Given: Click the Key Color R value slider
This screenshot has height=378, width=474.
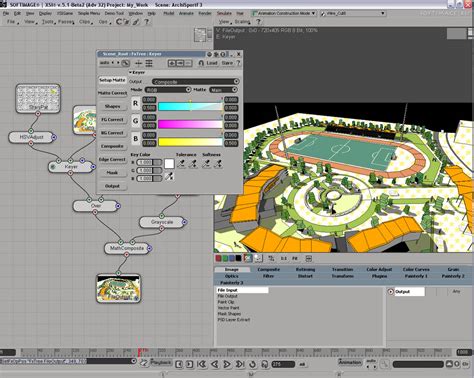Looking at the screenshot, I should pyautogui.click(x=150, y=162).
